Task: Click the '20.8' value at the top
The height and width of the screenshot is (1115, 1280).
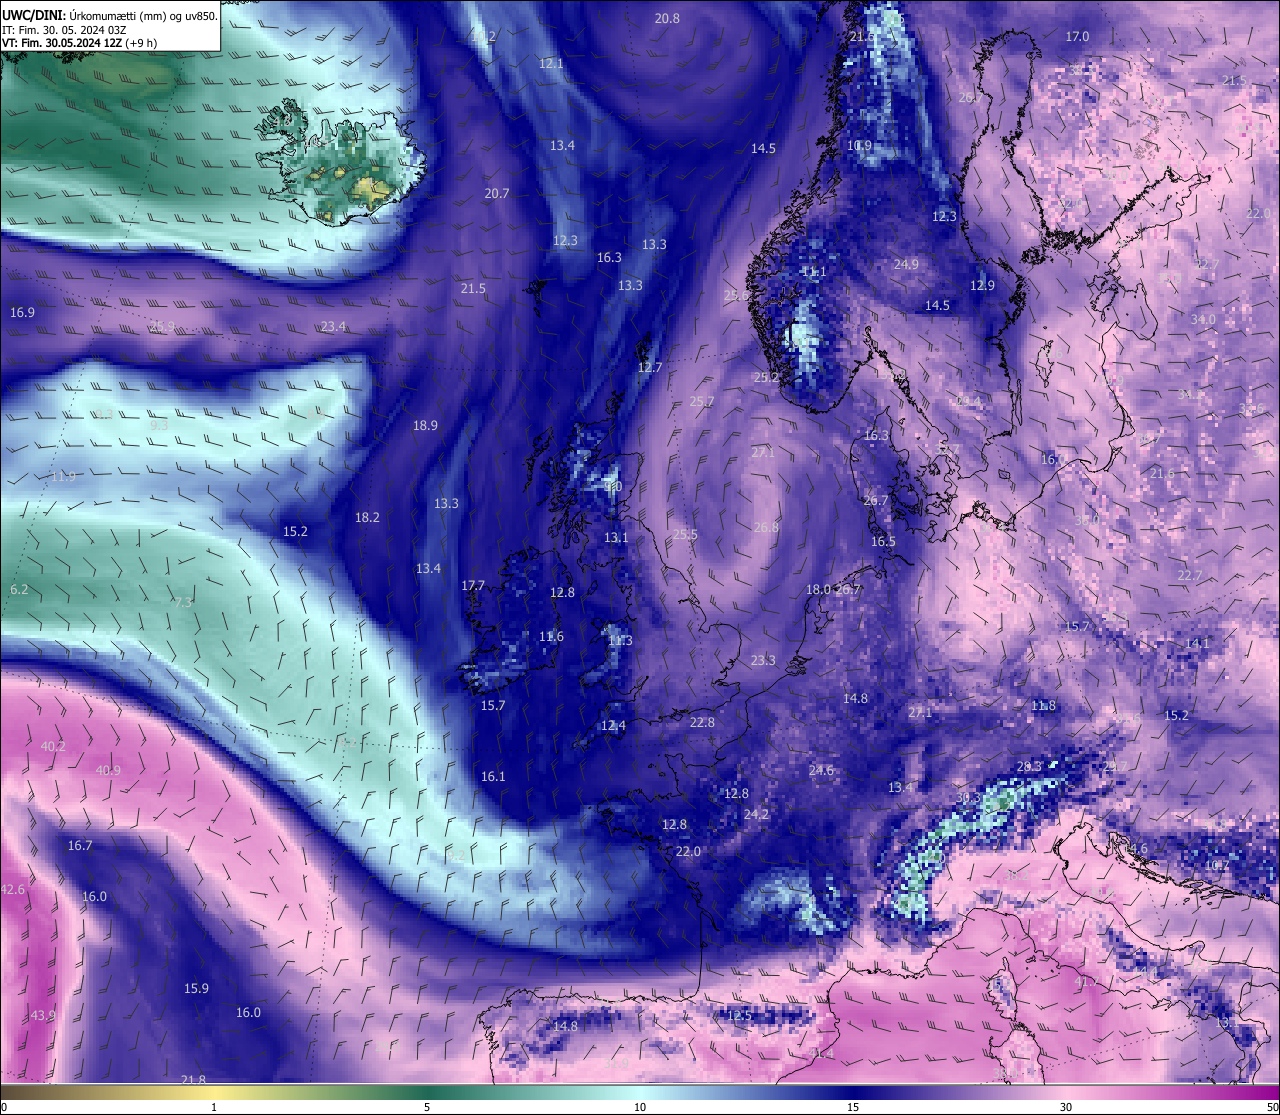Action: click(667, 19)
